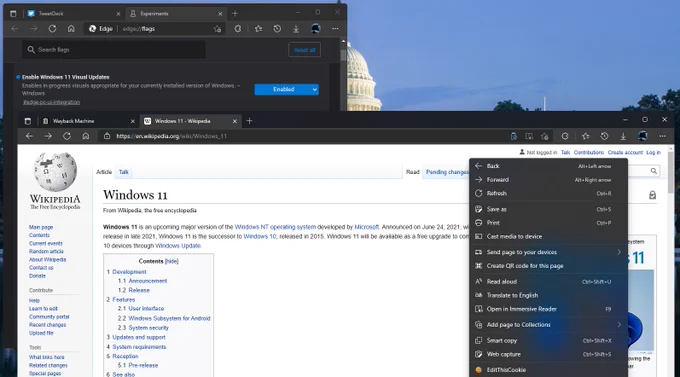The width and height of the screenshot is (680, 377).
Task: Select EditThisCookie in context menu
Action: pos(549,370)
